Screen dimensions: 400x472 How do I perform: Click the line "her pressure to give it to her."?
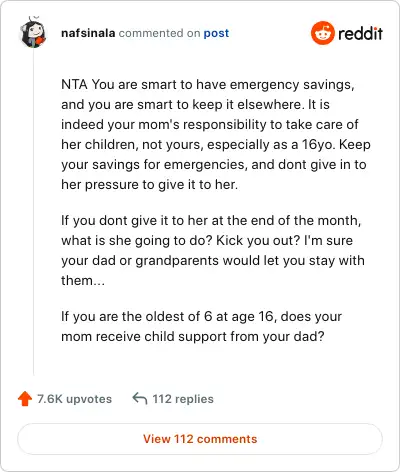(x=149, y=184)
